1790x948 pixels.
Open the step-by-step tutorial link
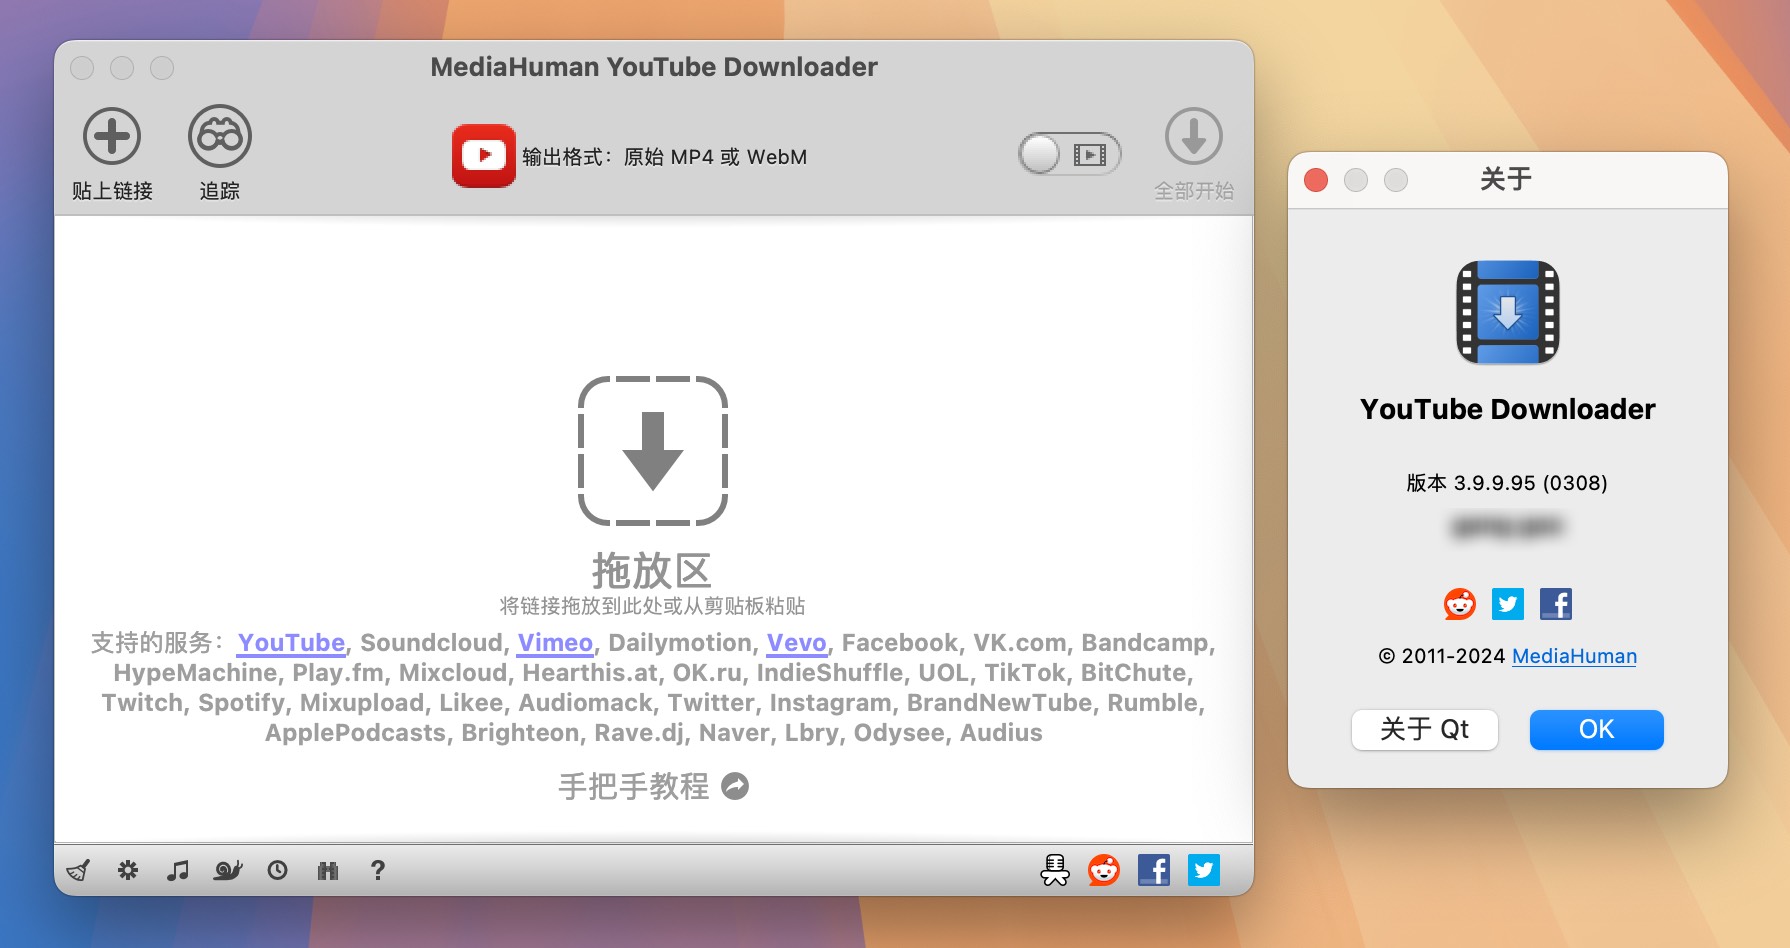(653, 787)
